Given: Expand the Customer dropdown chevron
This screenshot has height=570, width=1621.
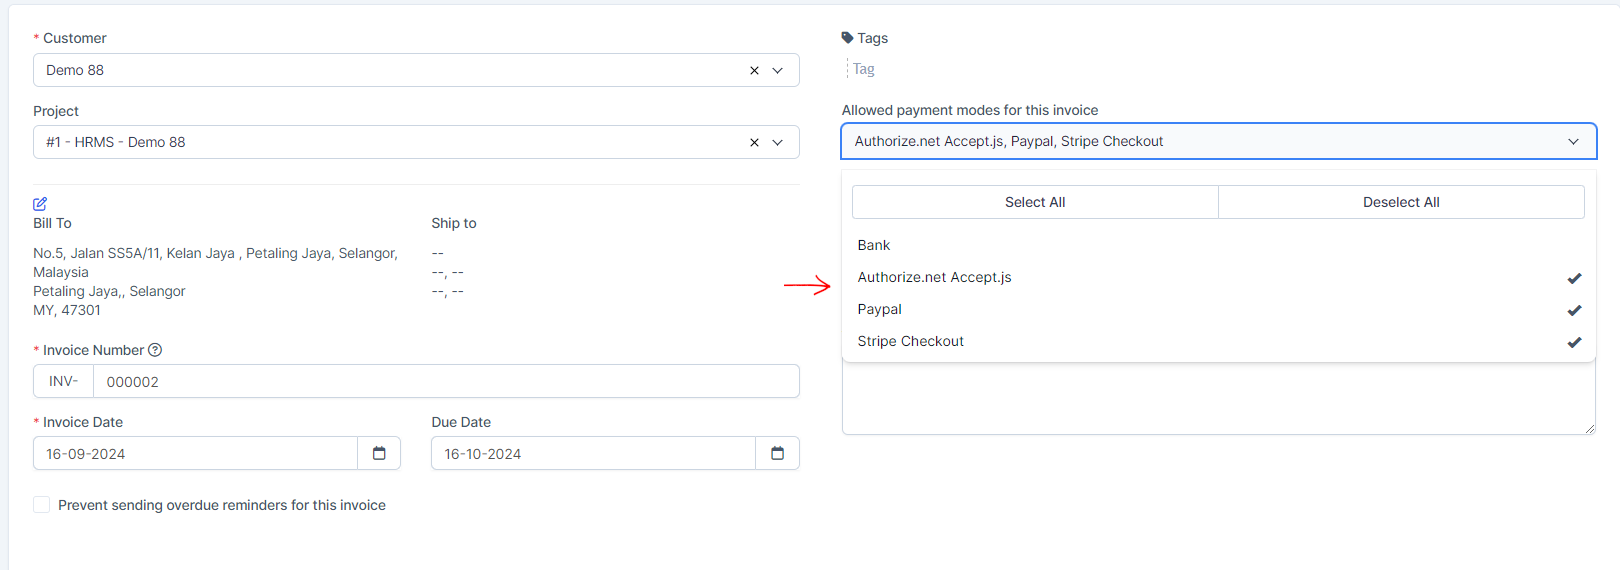Looking at the screenshot, I should click(778, 70).
